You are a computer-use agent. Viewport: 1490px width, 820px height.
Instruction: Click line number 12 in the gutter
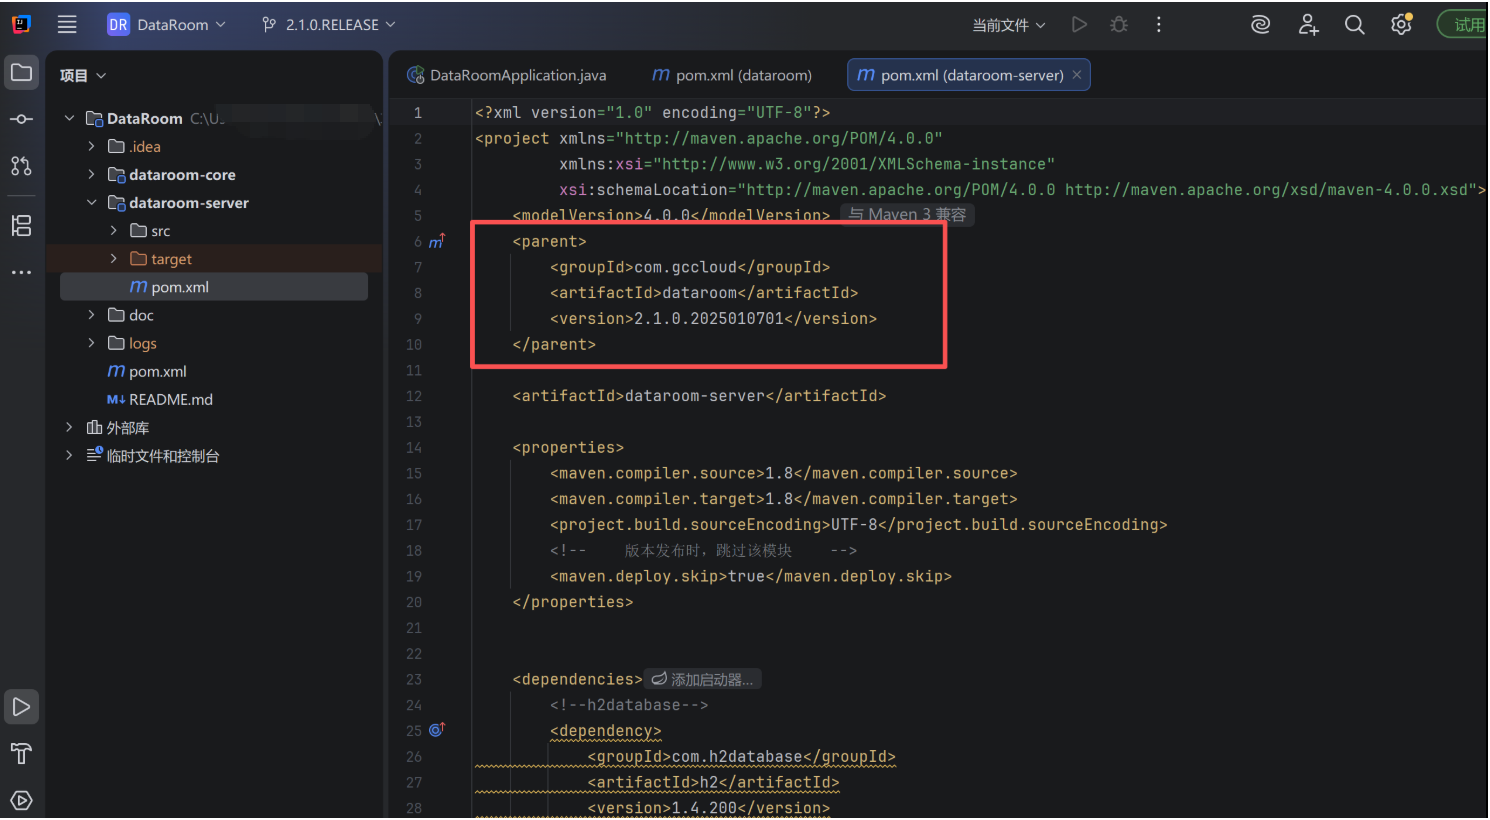pos(414,396)
